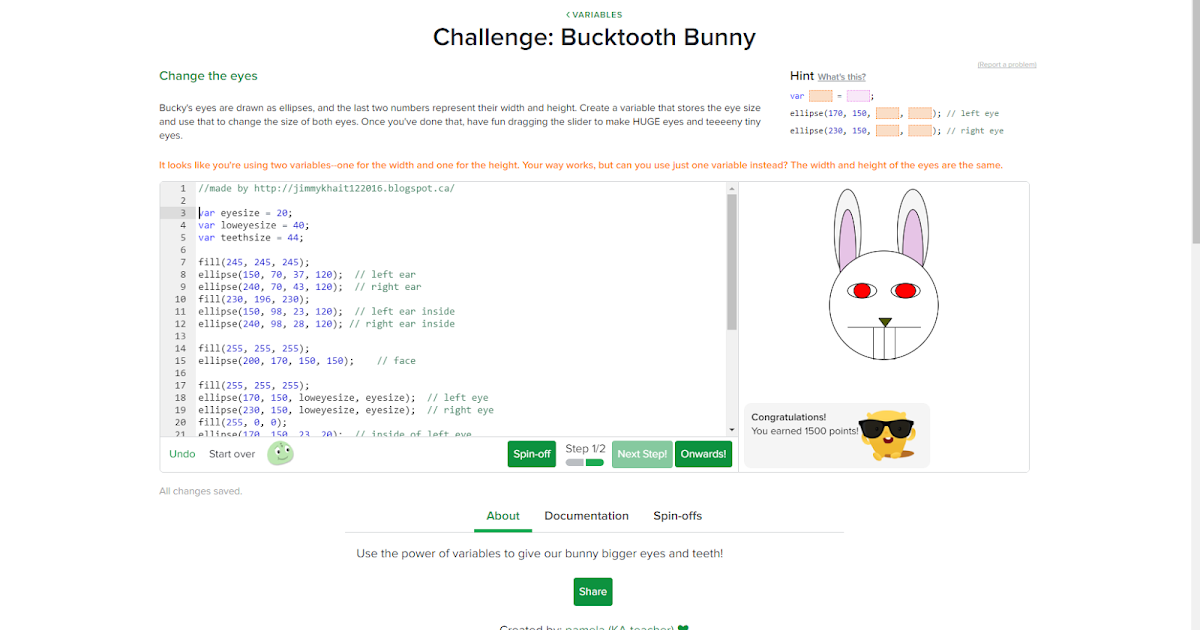The image size is (1200, 630).
Task: Click Start over to reset code
Action: point(230,453)
